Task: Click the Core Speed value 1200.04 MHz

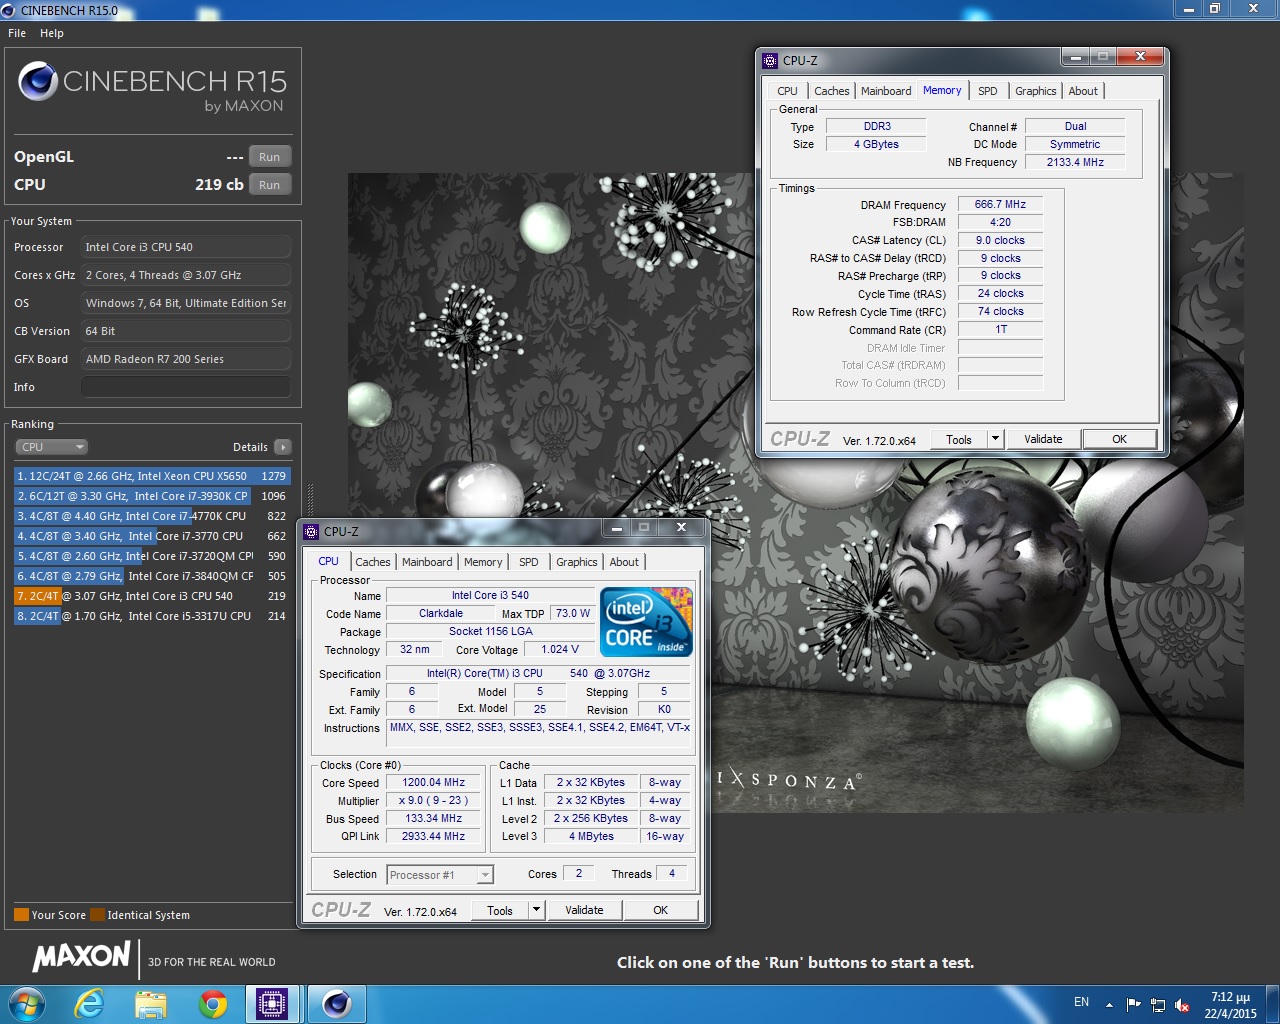Action: tap(434, 783)
